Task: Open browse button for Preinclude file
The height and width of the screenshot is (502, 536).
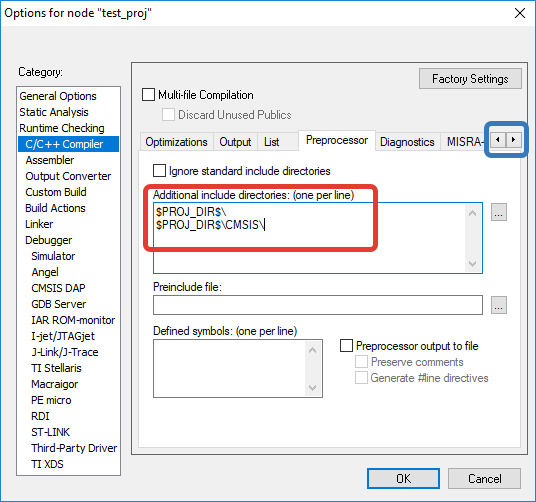Action: (499, 305)
